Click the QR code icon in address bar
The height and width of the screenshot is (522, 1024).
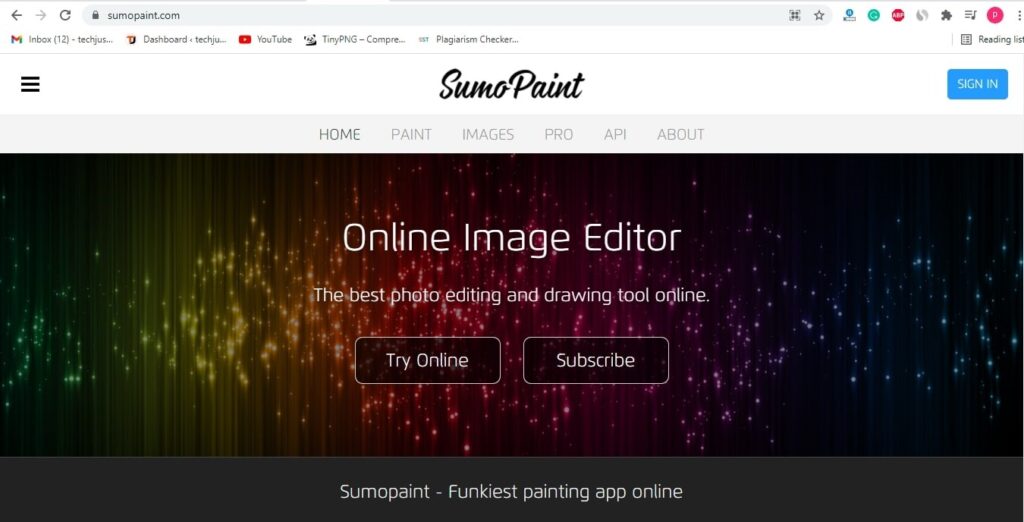795,15
